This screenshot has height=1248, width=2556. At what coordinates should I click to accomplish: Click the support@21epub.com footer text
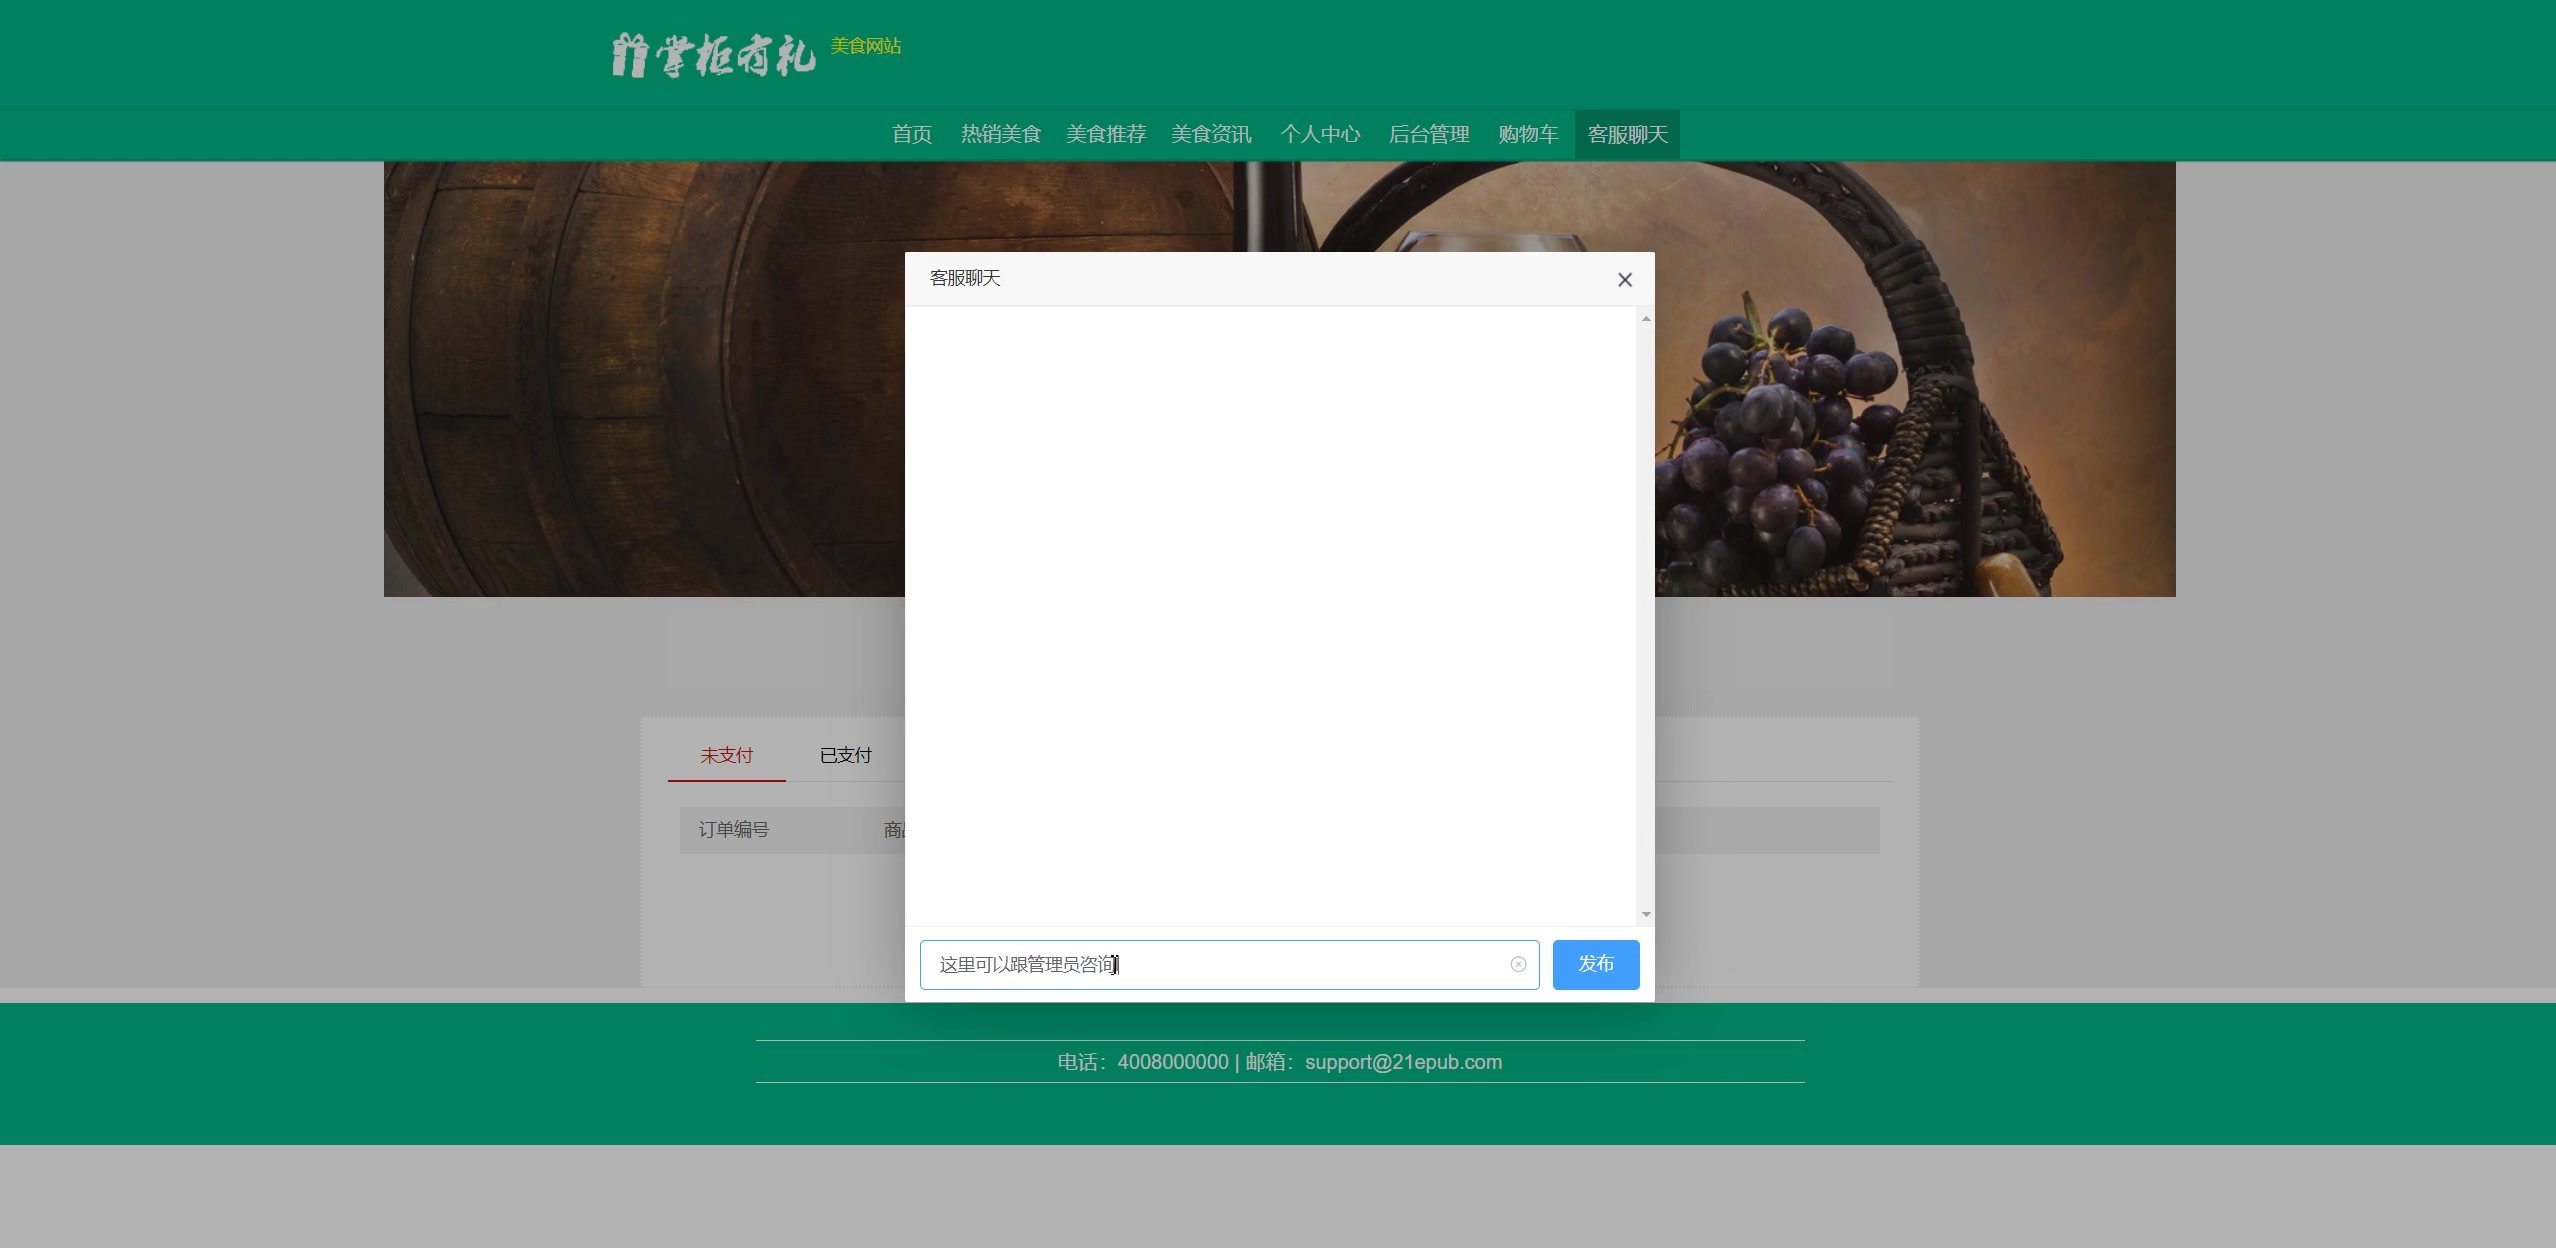pyautogui.click(x=1402, y=1062)
